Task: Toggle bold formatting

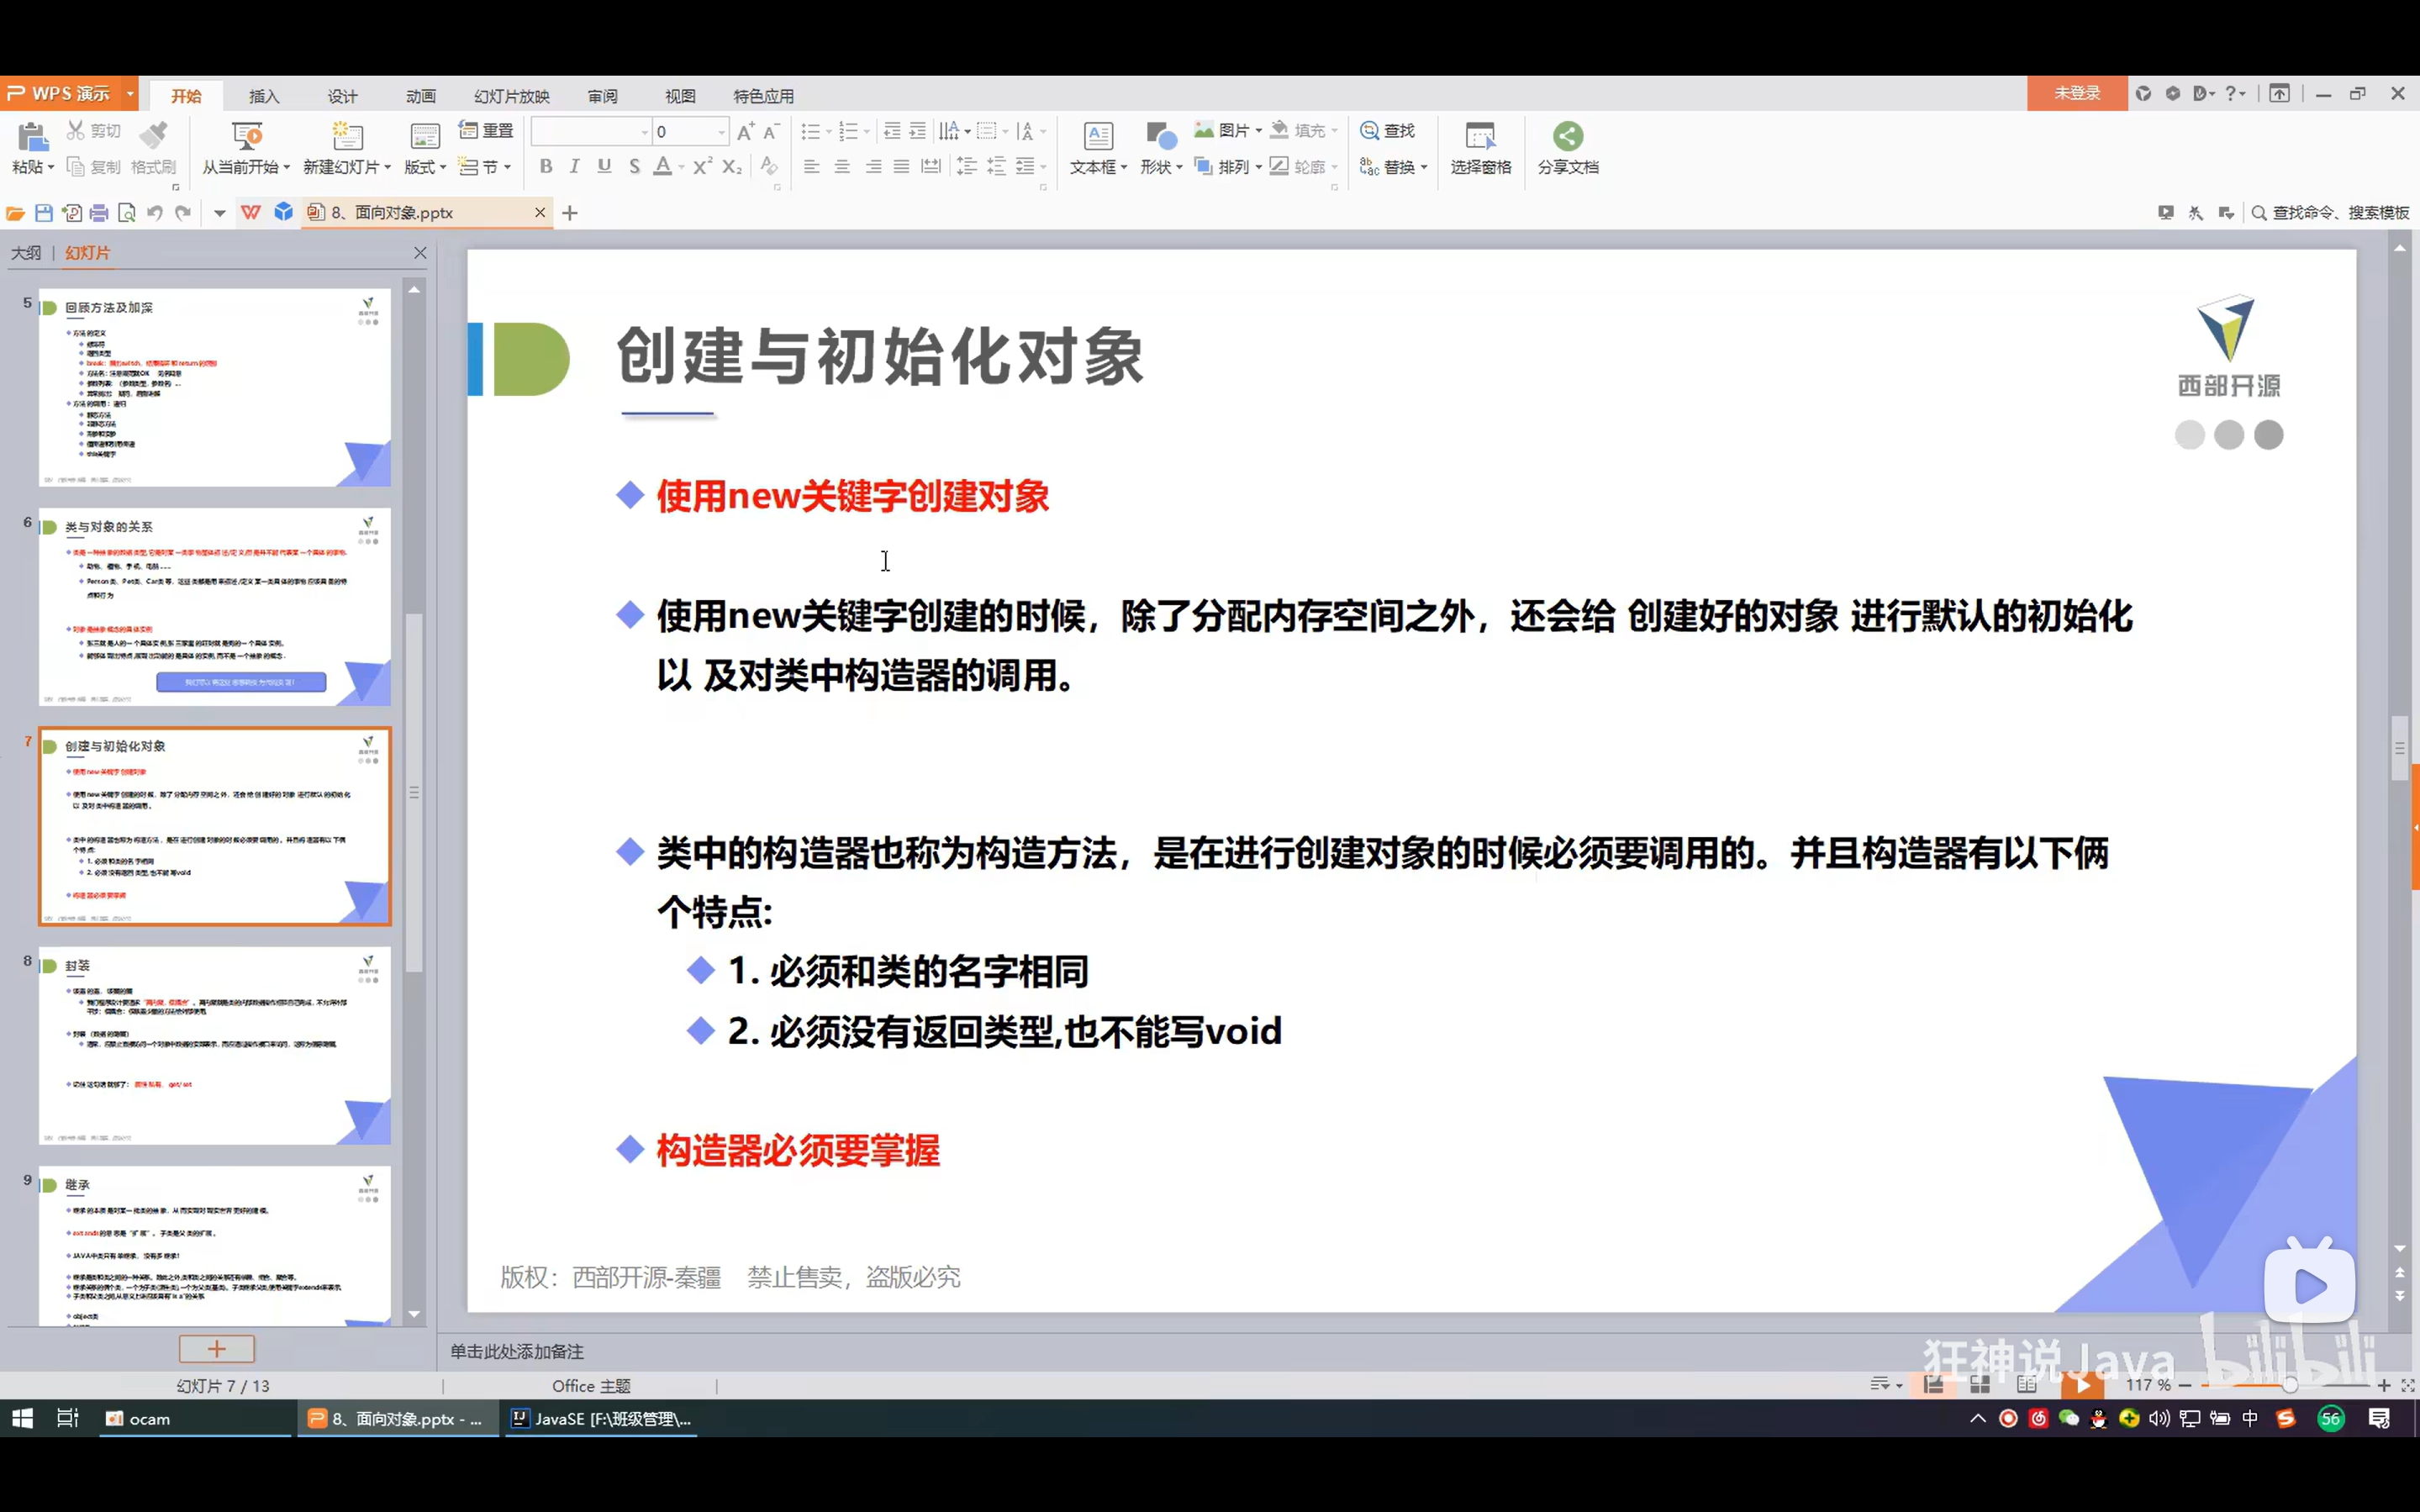Action: tap(545, 167)
